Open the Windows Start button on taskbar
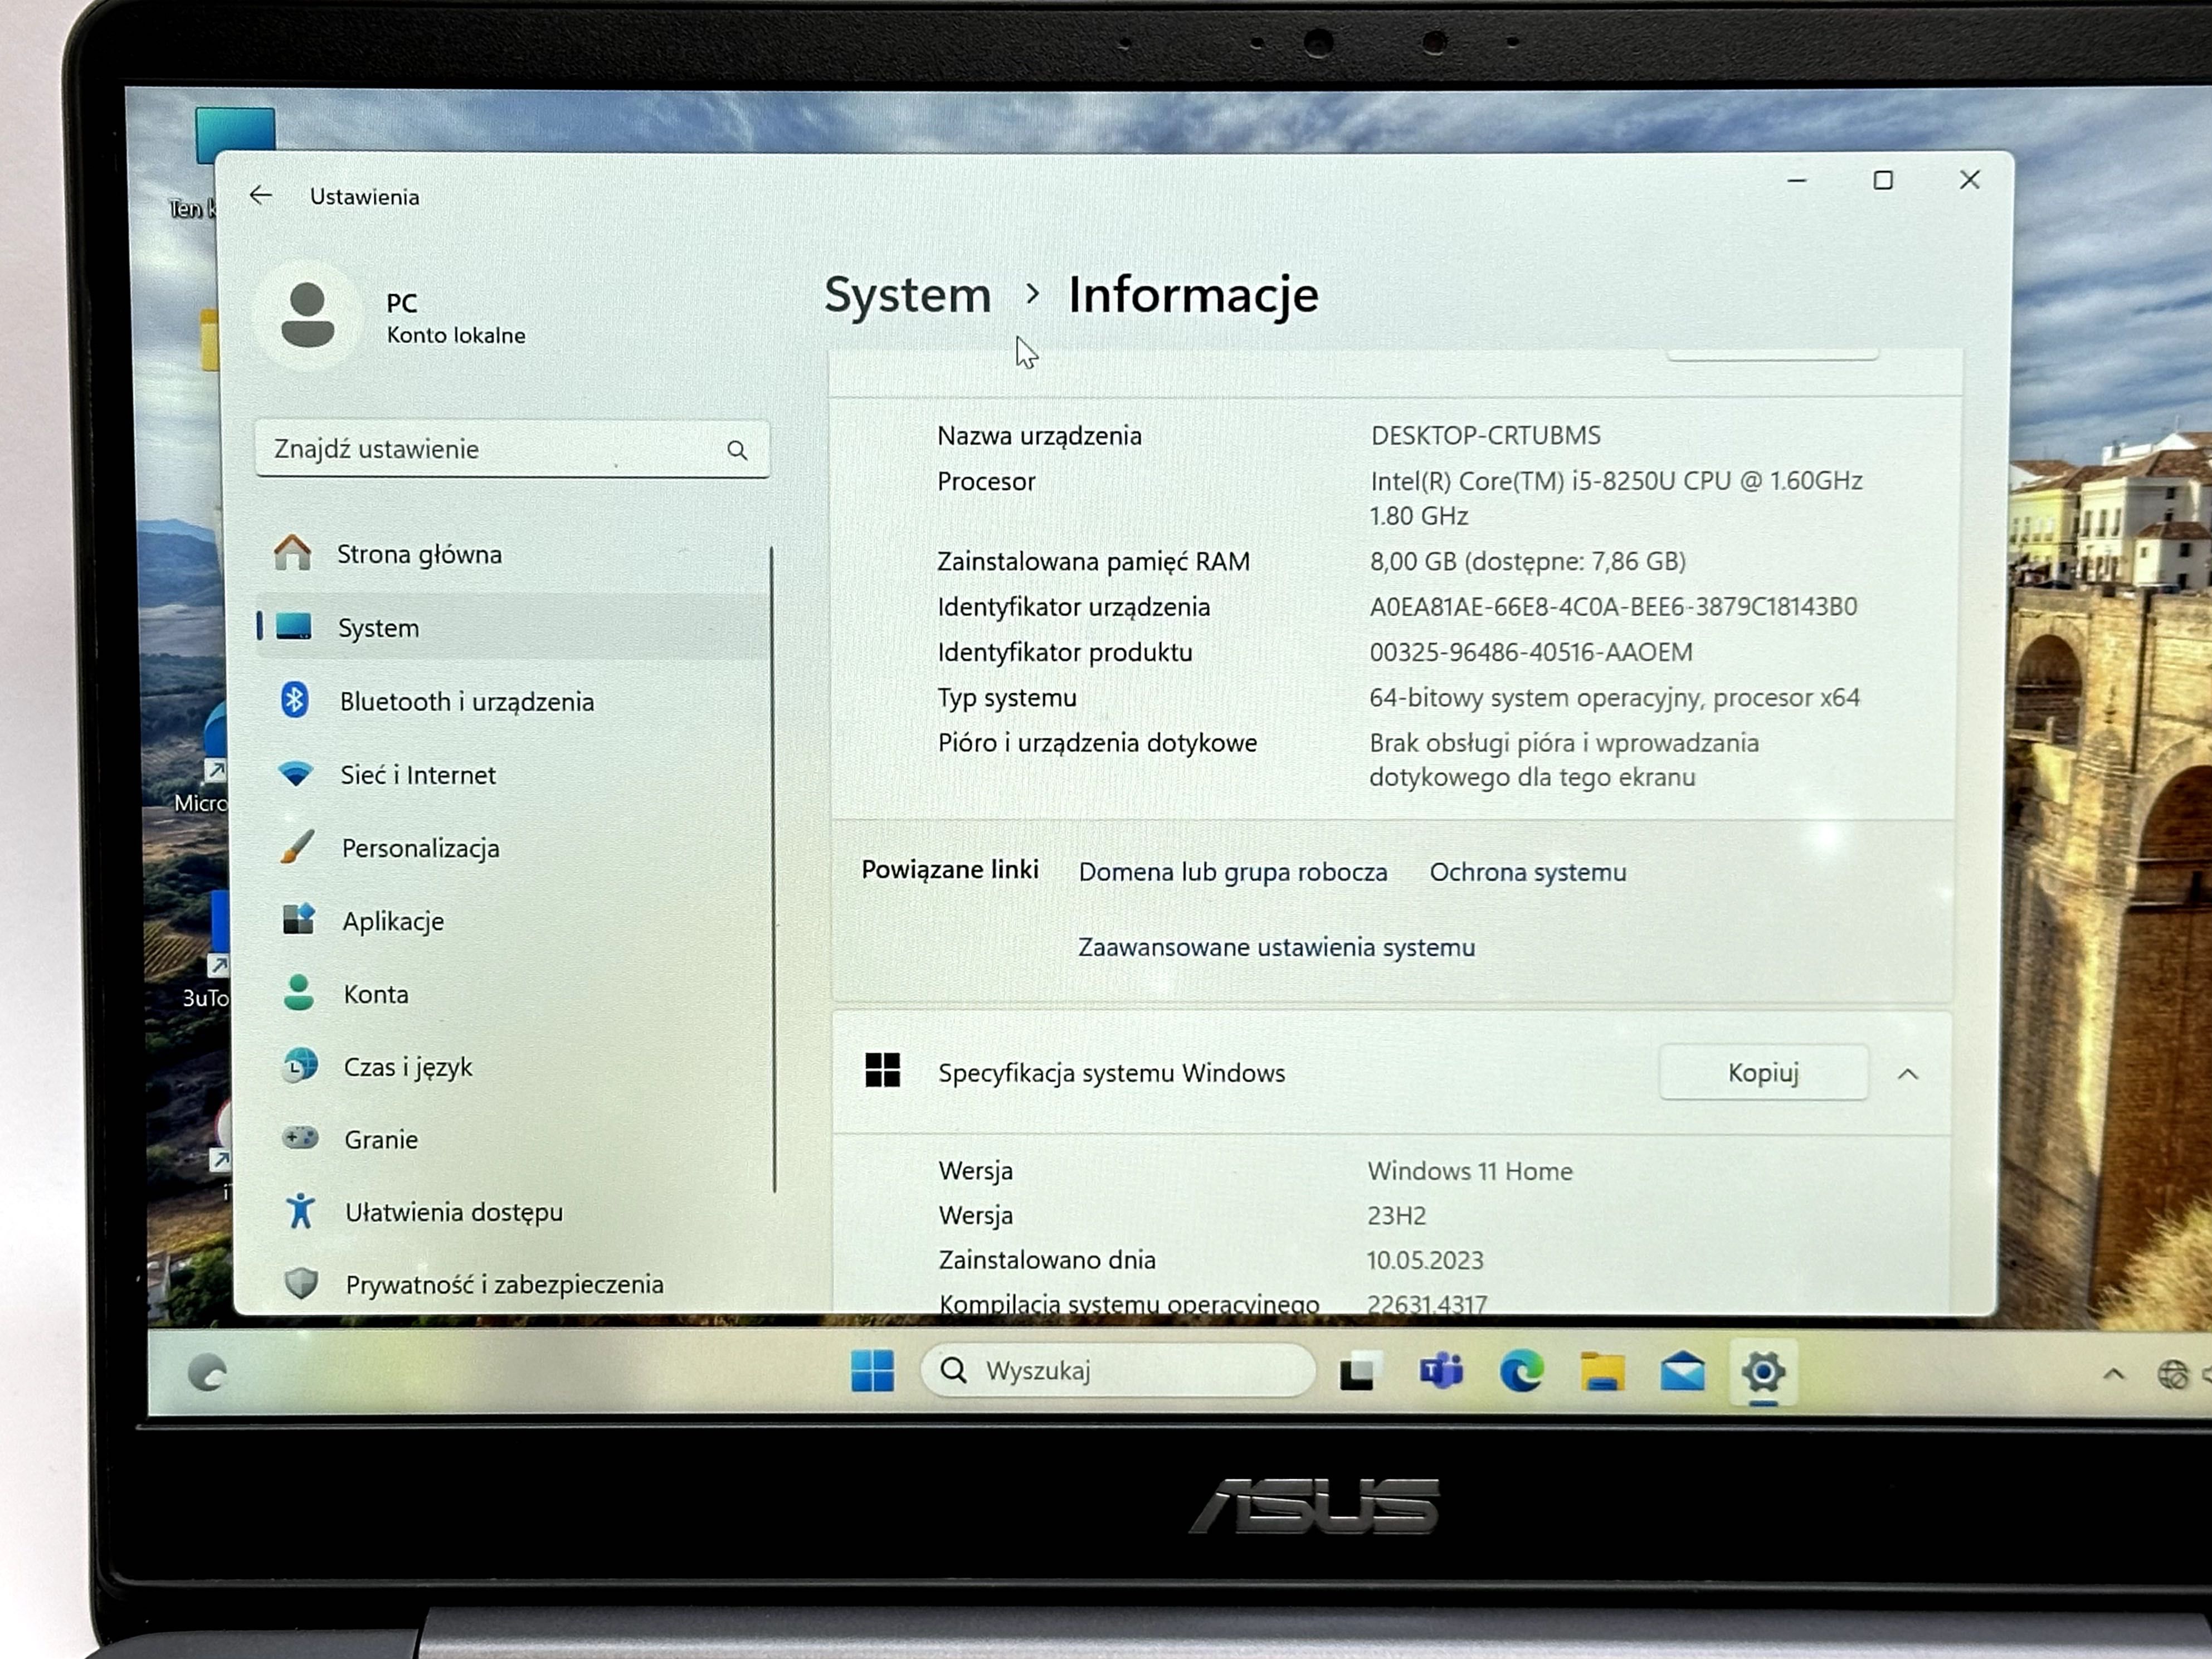The image size is (2212, 1659). pyautogui.click(x=872, y=1370)
